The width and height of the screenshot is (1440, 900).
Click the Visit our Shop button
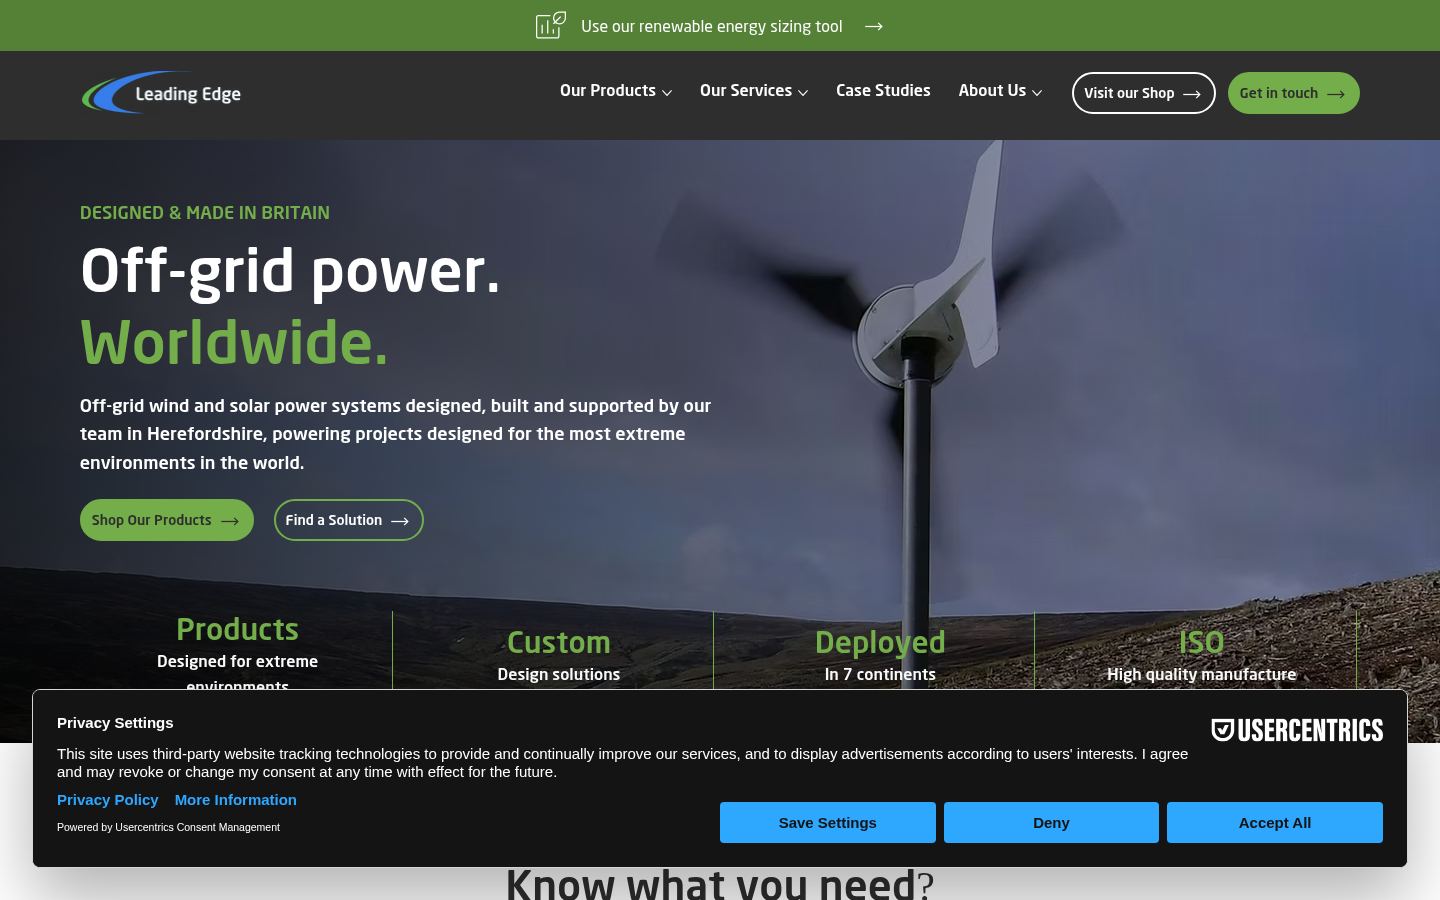pyautogui.click(x=1143, y=93)
